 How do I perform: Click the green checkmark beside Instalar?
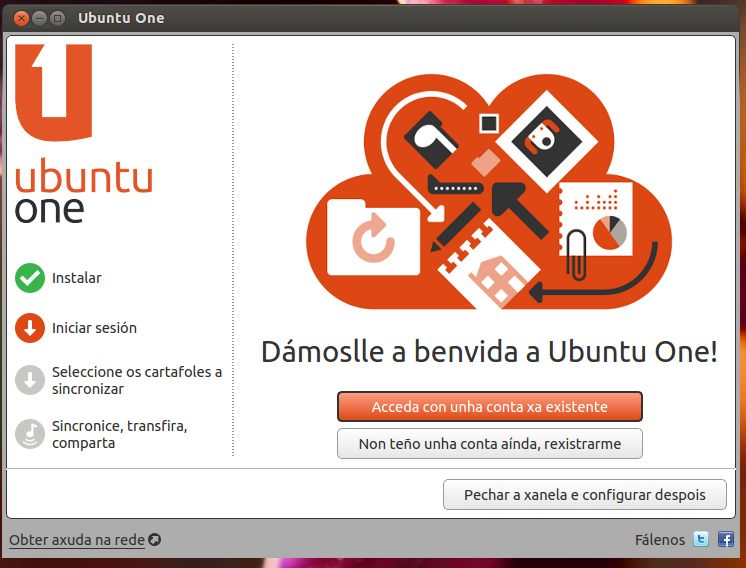30,278
